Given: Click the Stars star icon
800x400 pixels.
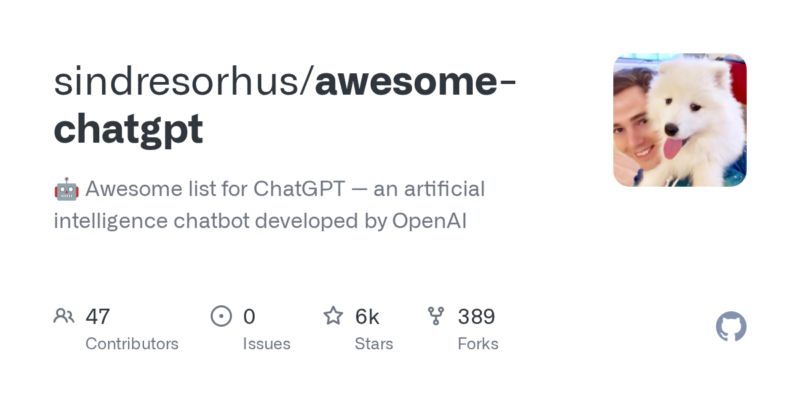Looking at the screenshot, I should pos(333,317).
